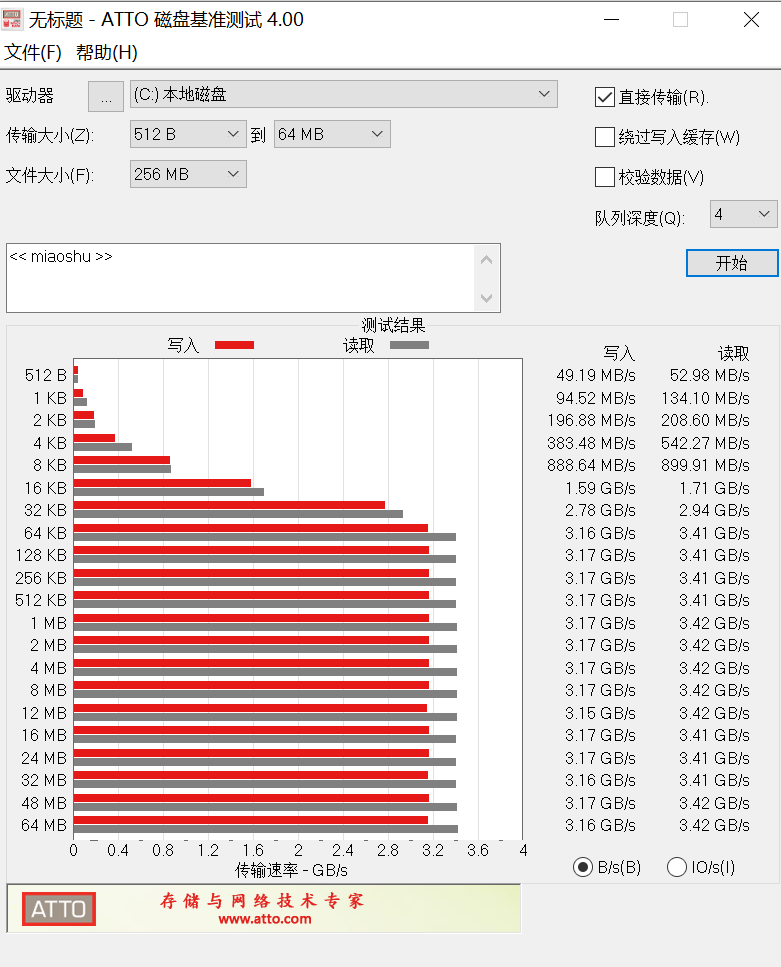
Task: Select the IO/s(I) radio button
Action: [x=677, y=867]
